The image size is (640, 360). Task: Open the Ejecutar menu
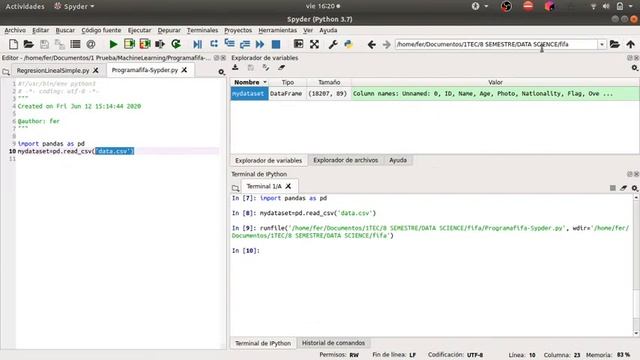(139, 30)
